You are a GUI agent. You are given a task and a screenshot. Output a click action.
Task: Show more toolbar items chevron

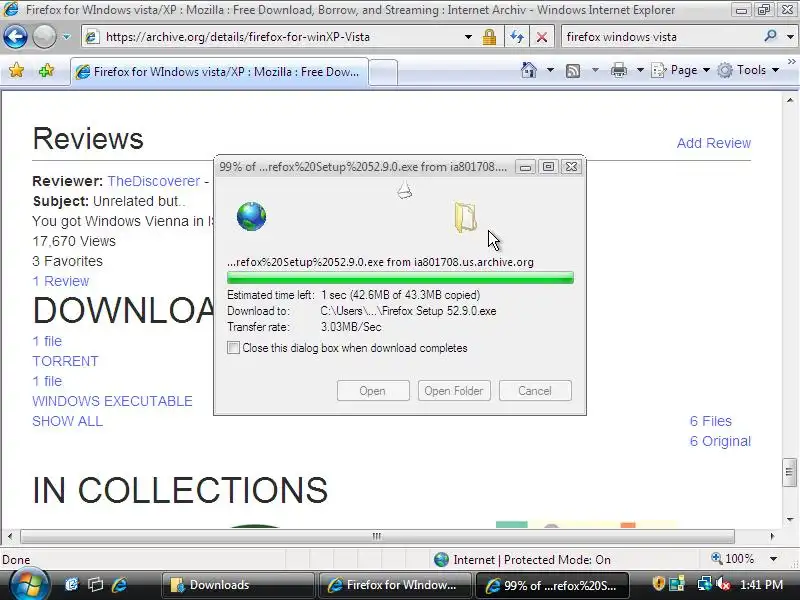click(x=791, y=62)
